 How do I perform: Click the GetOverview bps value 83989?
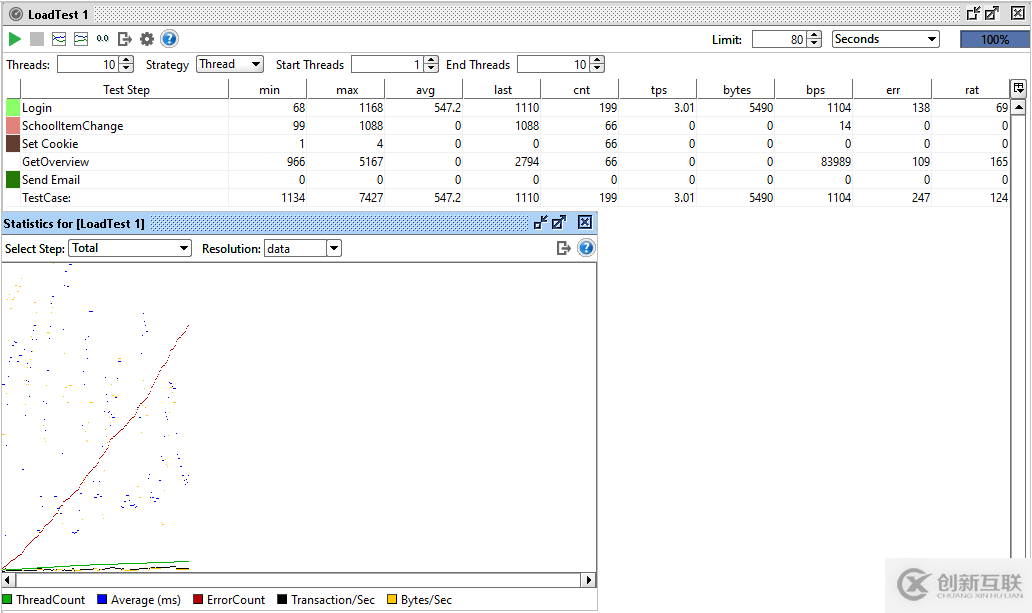(836, 161)
